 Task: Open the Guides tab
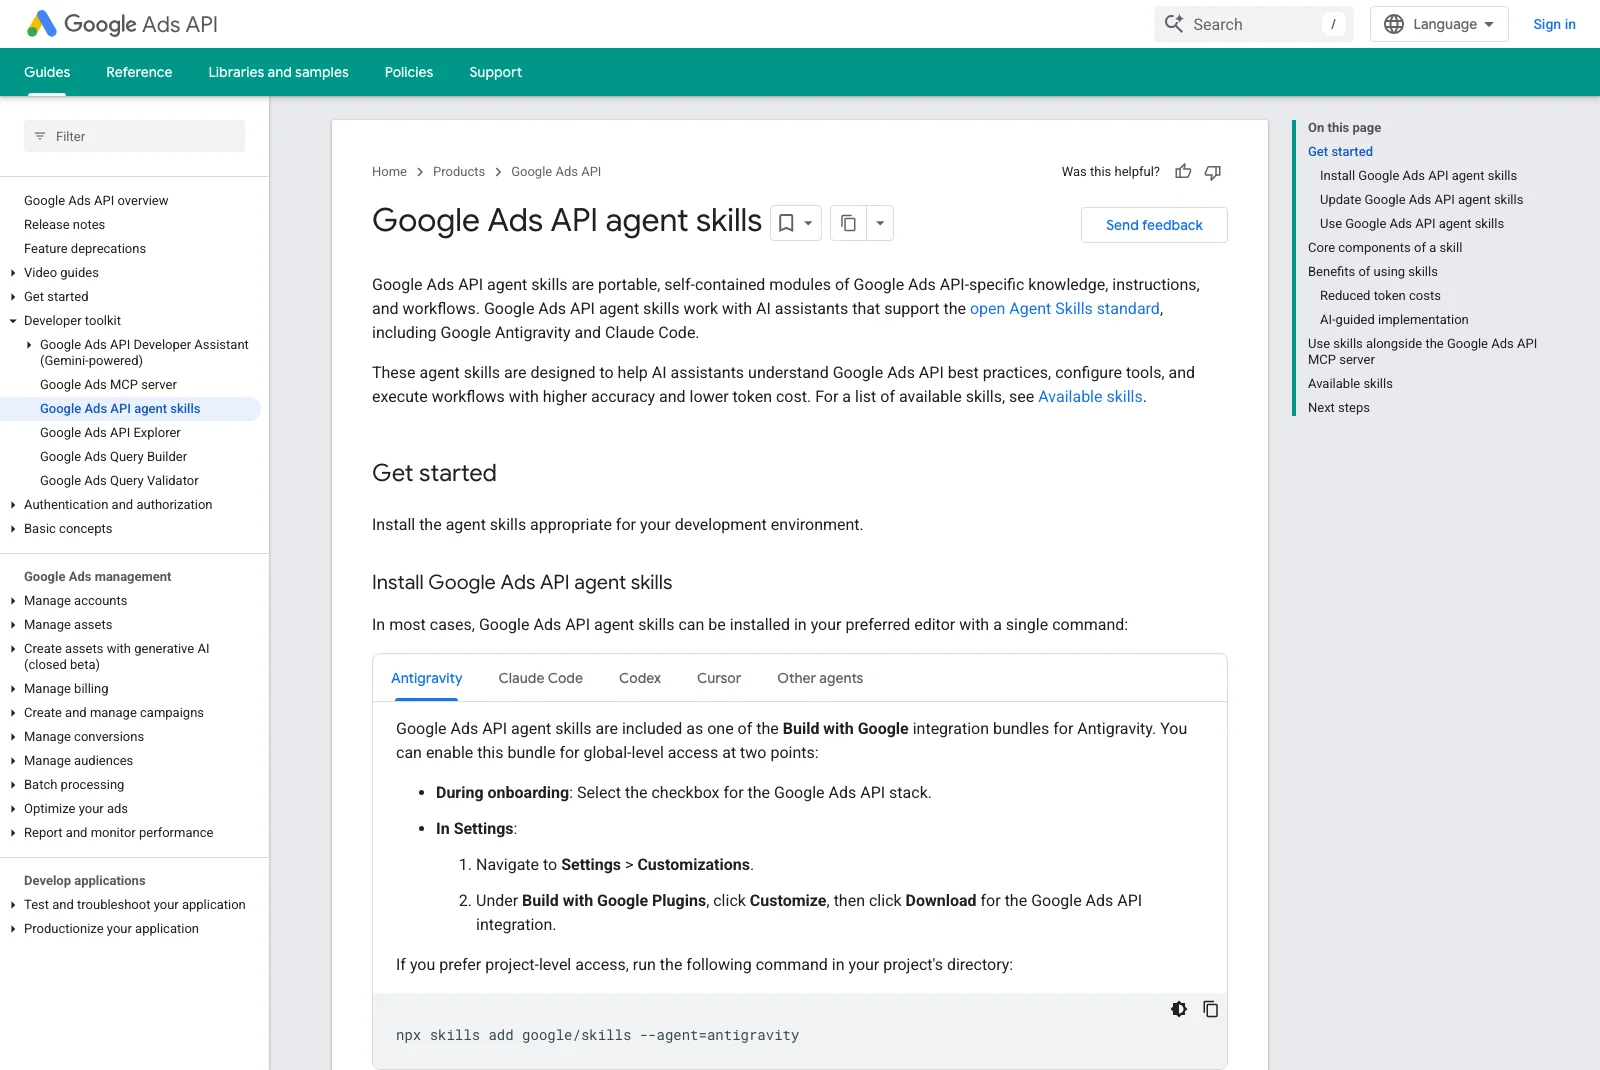(47, 72)
